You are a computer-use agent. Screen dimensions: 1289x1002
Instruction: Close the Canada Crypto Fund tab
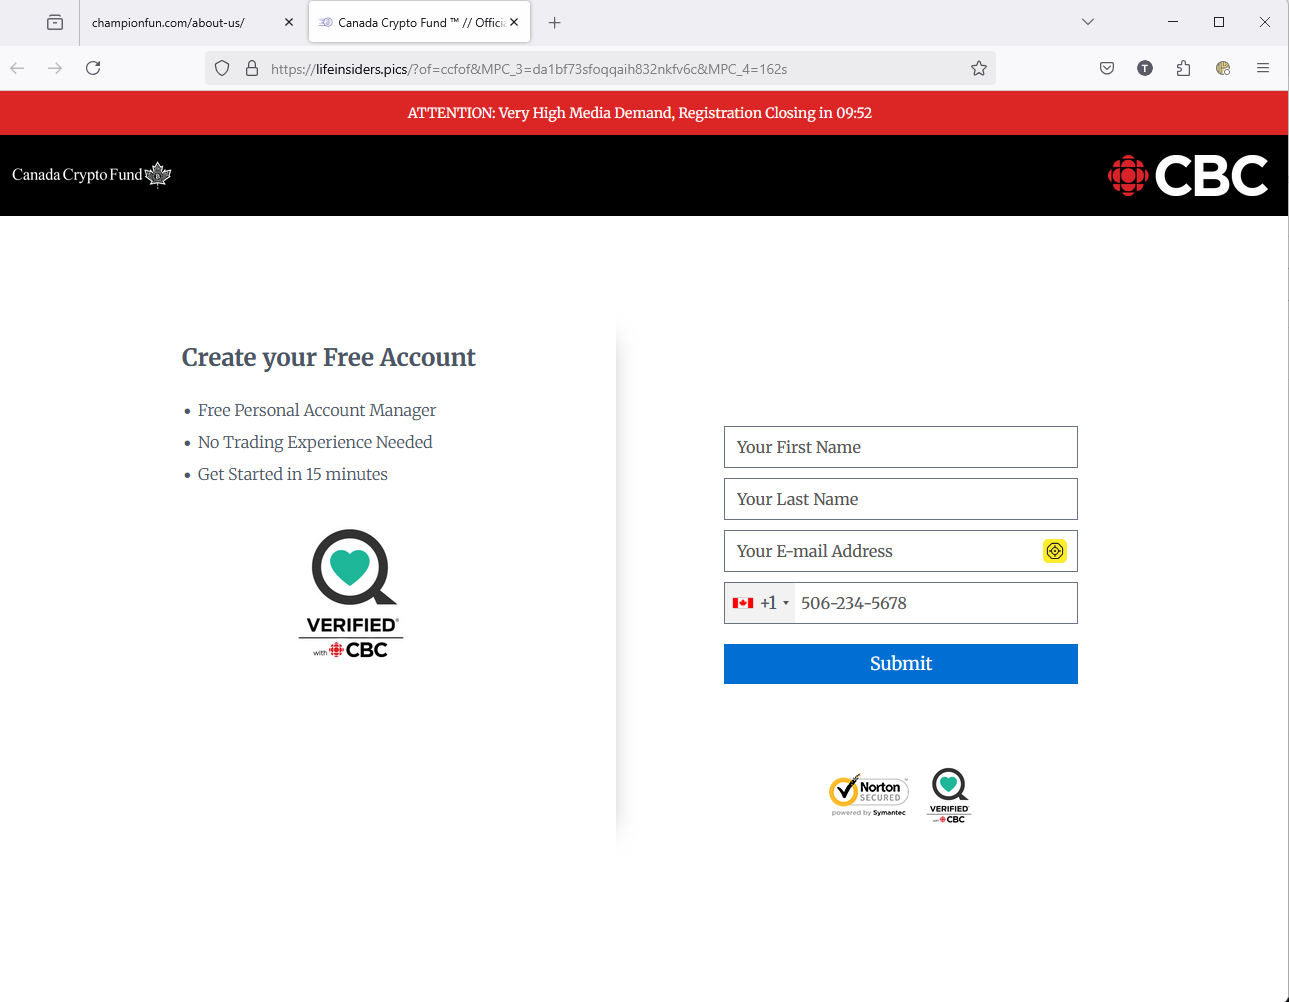tap(514, 22)
